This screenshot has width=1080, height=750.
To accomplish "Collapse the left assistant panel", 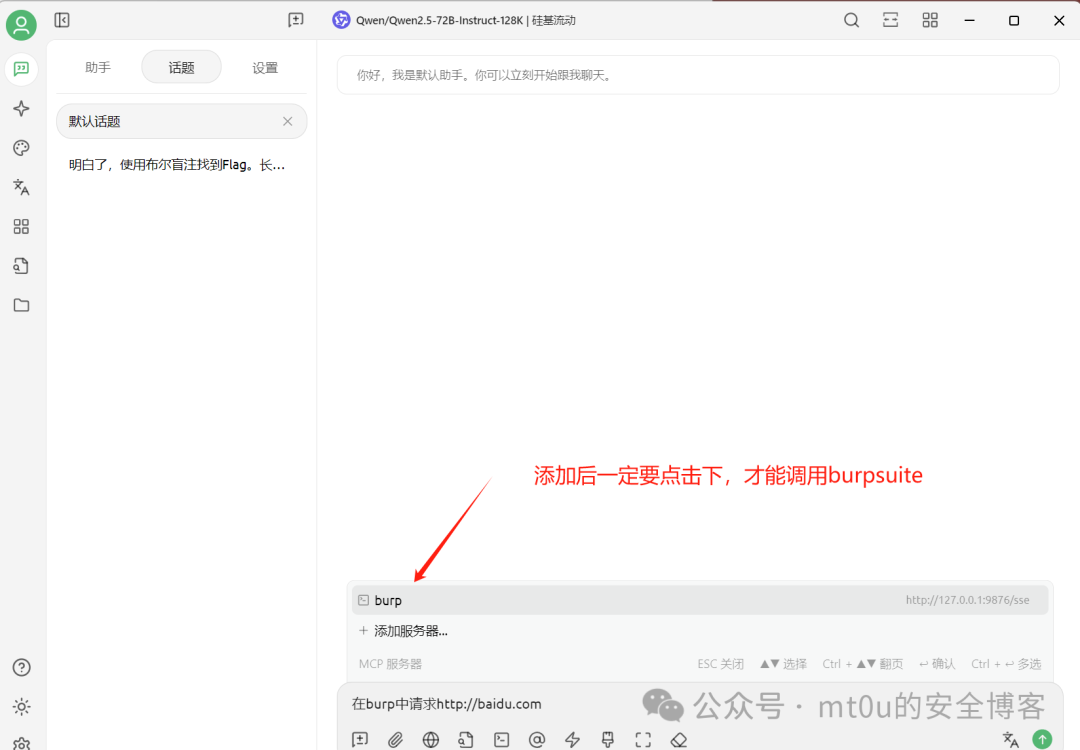I will (x=62, y=20).
